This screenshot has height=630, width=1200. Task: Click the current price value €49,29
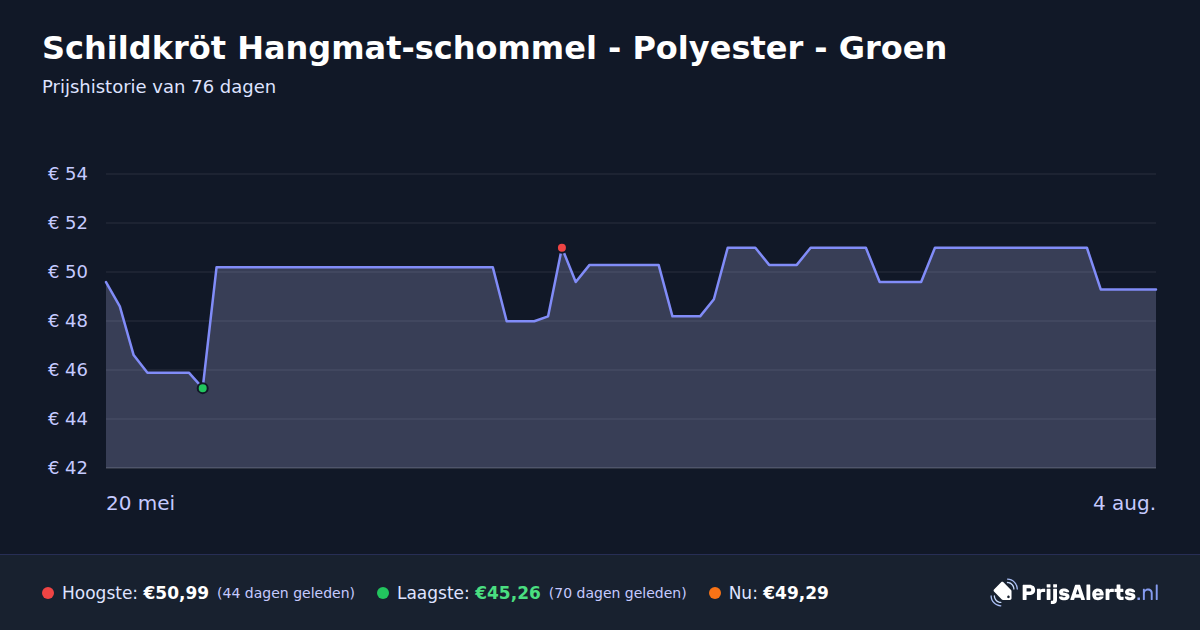(x=796, y=593)
